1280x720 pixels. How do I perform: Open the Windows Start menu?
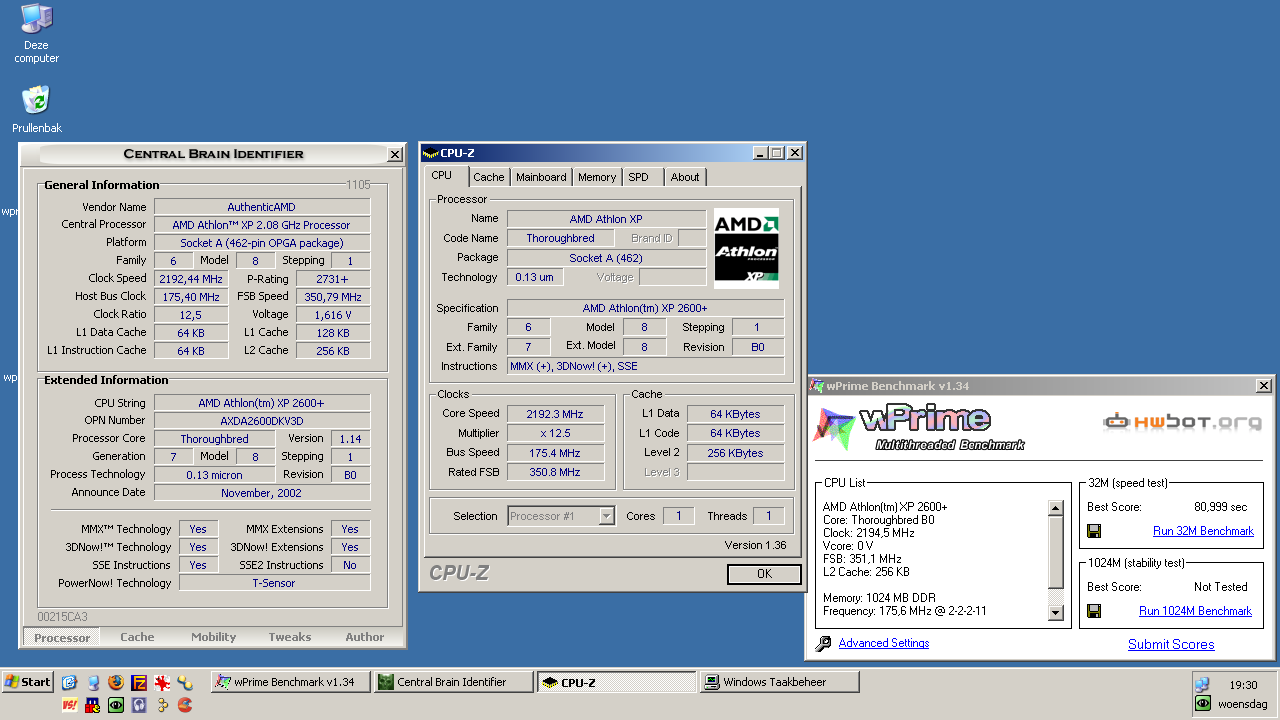[x=28, y=682]
